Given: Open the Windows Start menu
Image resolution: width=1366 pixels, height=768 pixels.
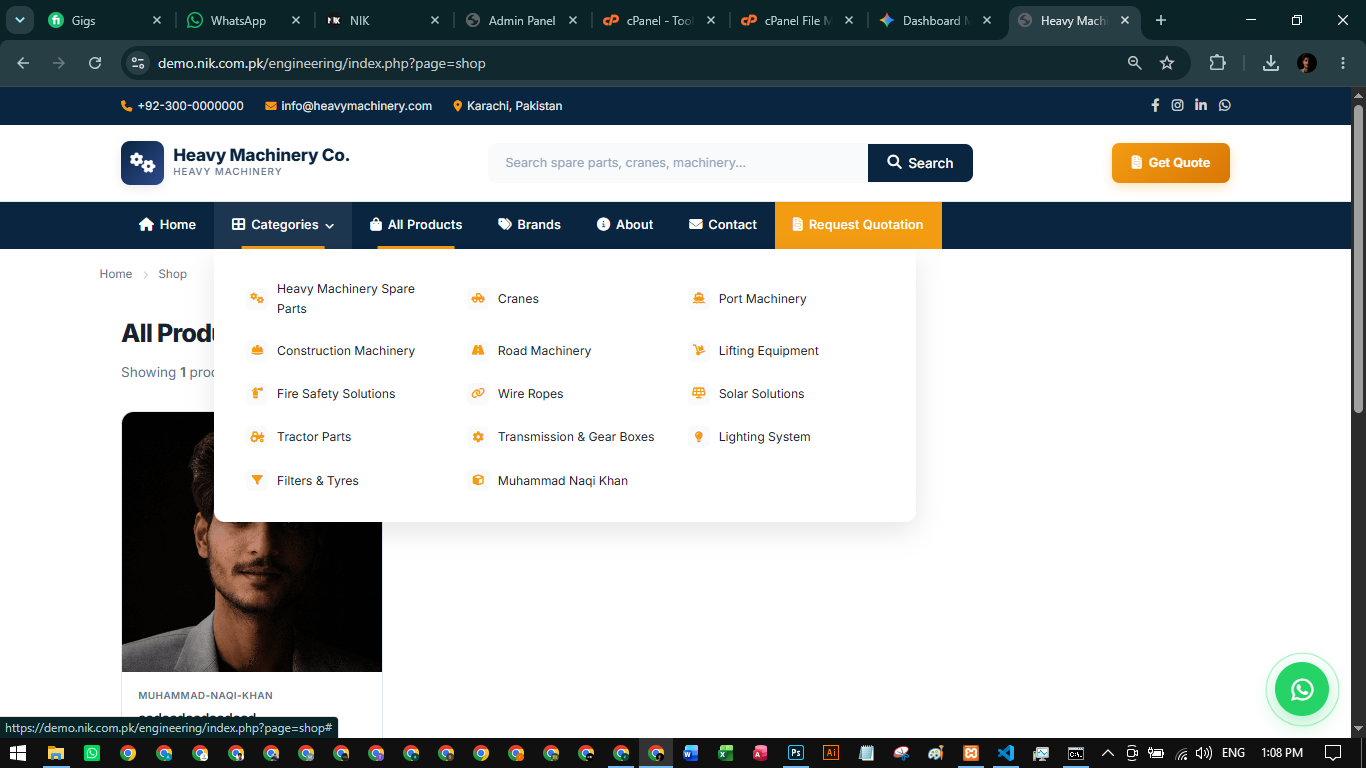Looking at the screenshot, I should [18, 753].
